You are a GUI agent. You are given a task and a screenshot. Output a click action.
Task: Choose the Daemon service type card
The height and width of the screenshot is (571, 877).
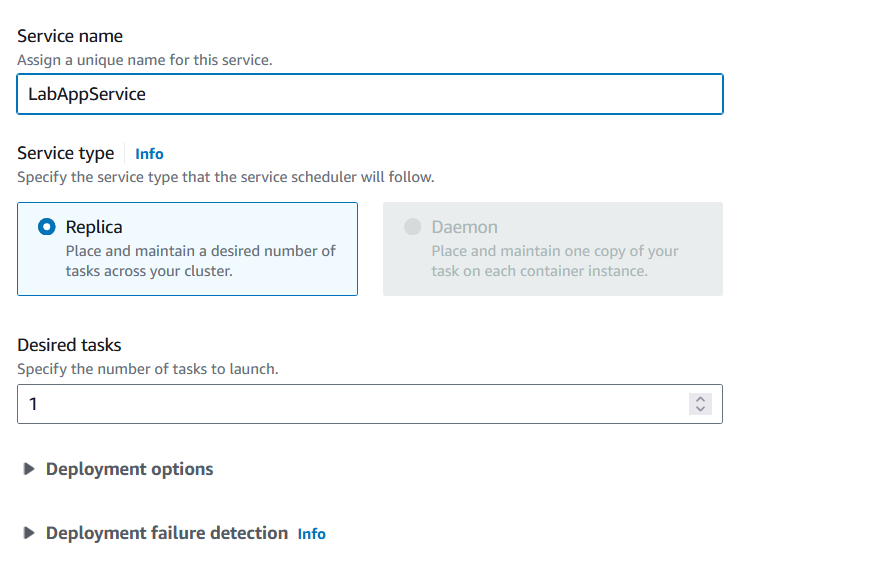[x=553, y=249]
